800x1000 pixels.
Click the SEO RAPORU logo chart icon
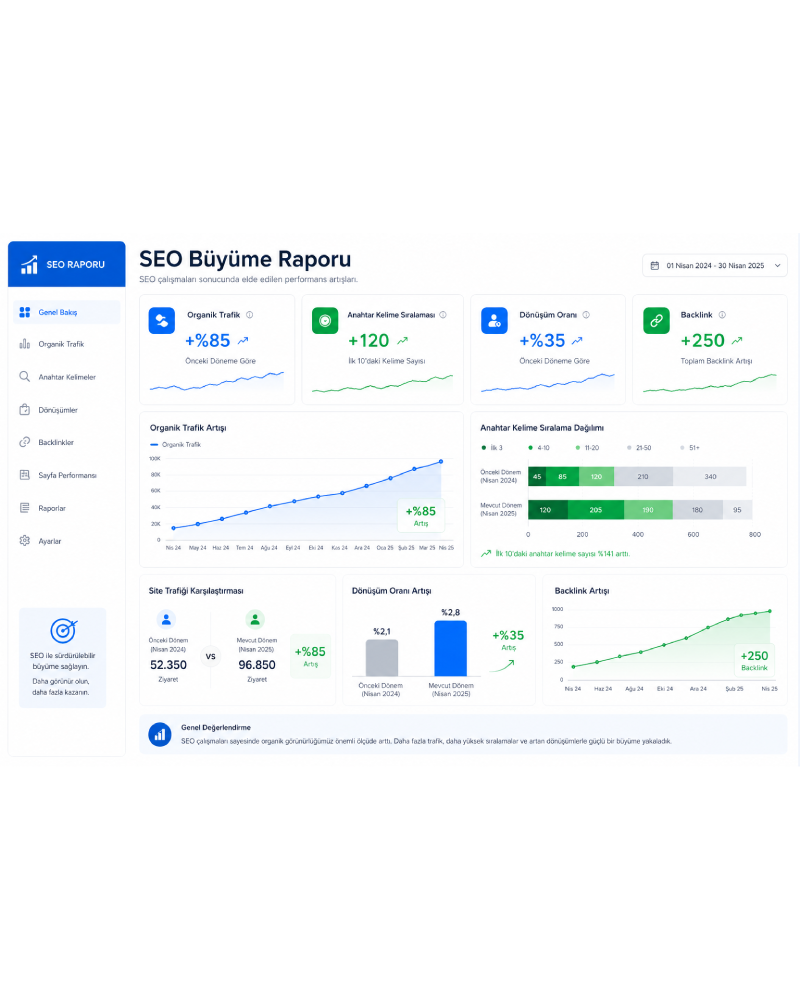click(29, 265)
